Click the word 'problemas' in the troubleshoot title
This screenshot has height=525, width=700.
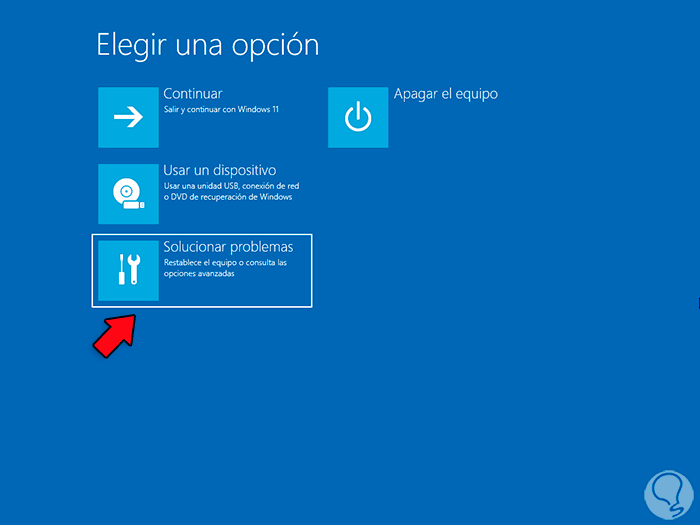262,248
